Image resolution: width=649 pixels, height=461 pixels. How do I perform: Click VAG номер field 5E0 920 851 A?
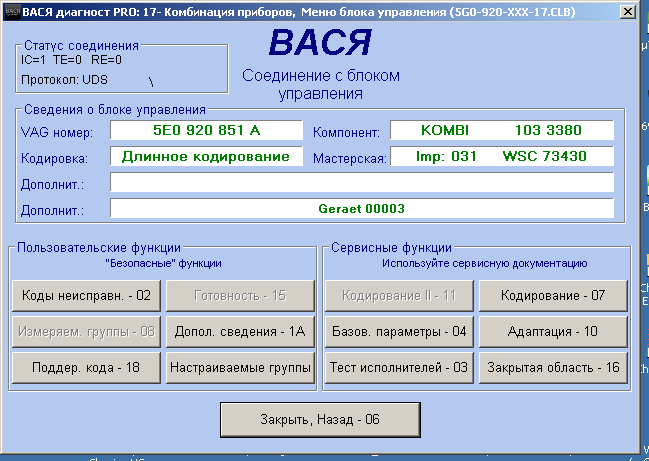click(207, 130)
